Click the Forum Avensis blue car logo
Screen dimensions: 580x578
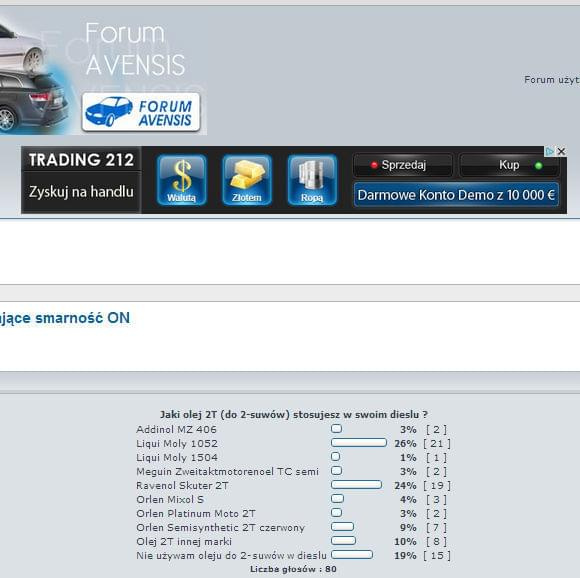(x=141, y=112)
